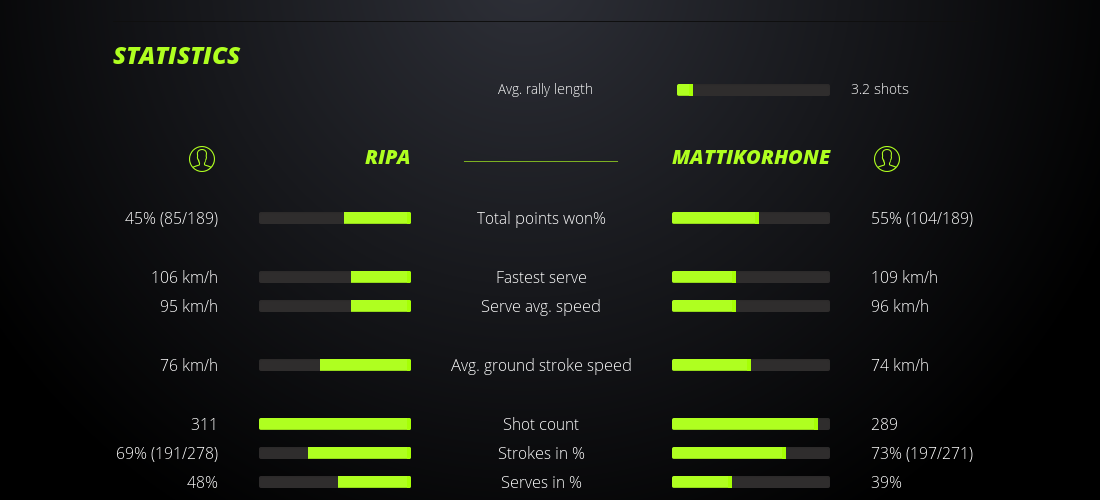Click the Statistics heading

point(177,56)
